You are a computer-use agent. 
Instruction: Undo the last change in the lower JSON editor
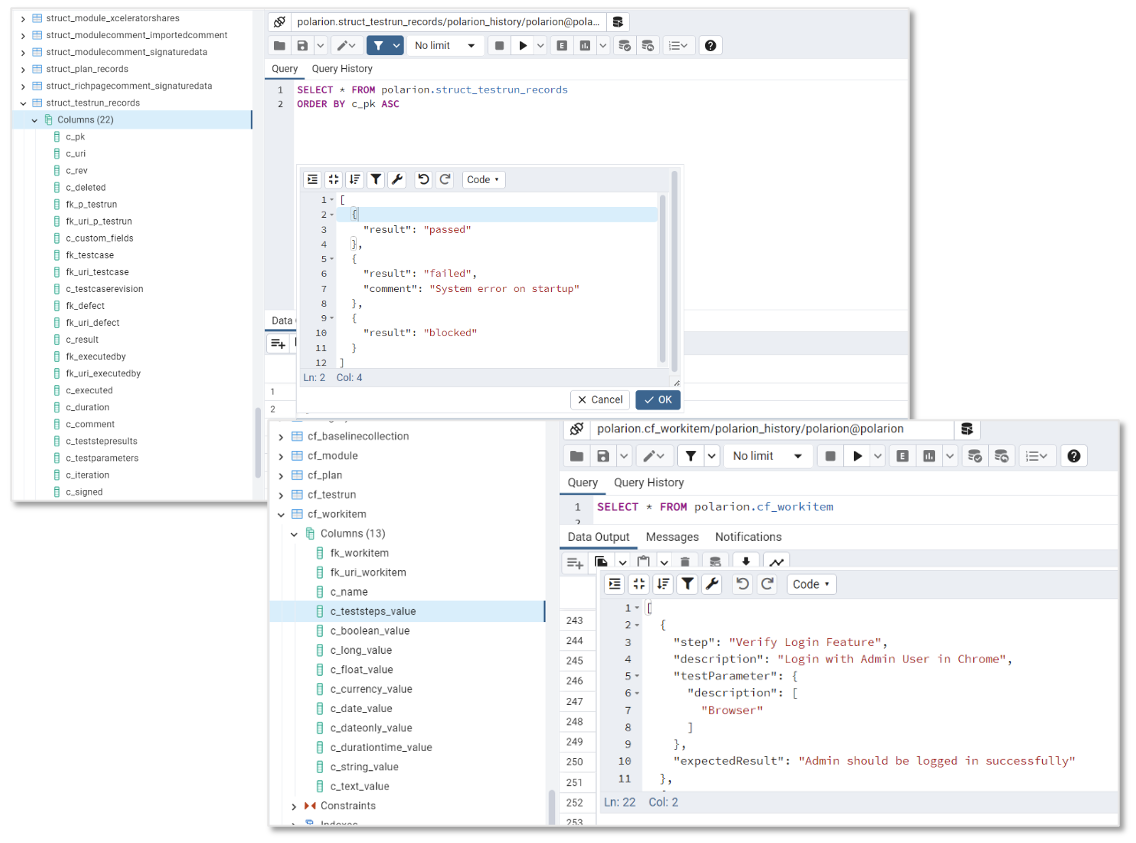click(742, 585)
